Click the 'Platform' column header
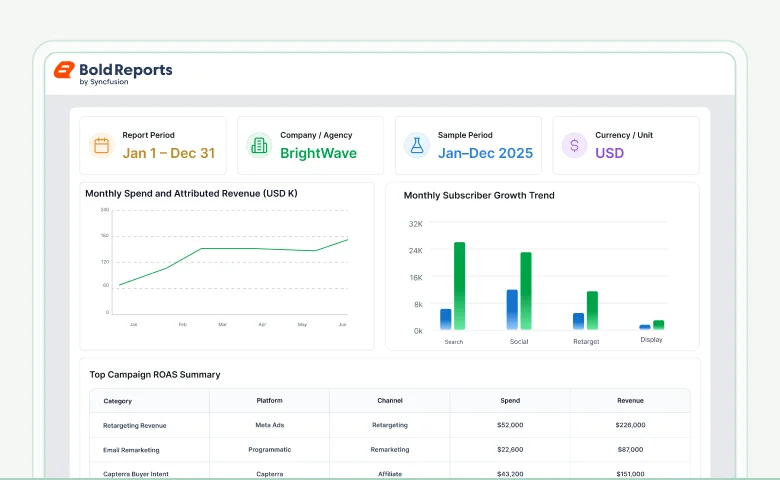The image size is (780, 480). (x=270, y=400)
